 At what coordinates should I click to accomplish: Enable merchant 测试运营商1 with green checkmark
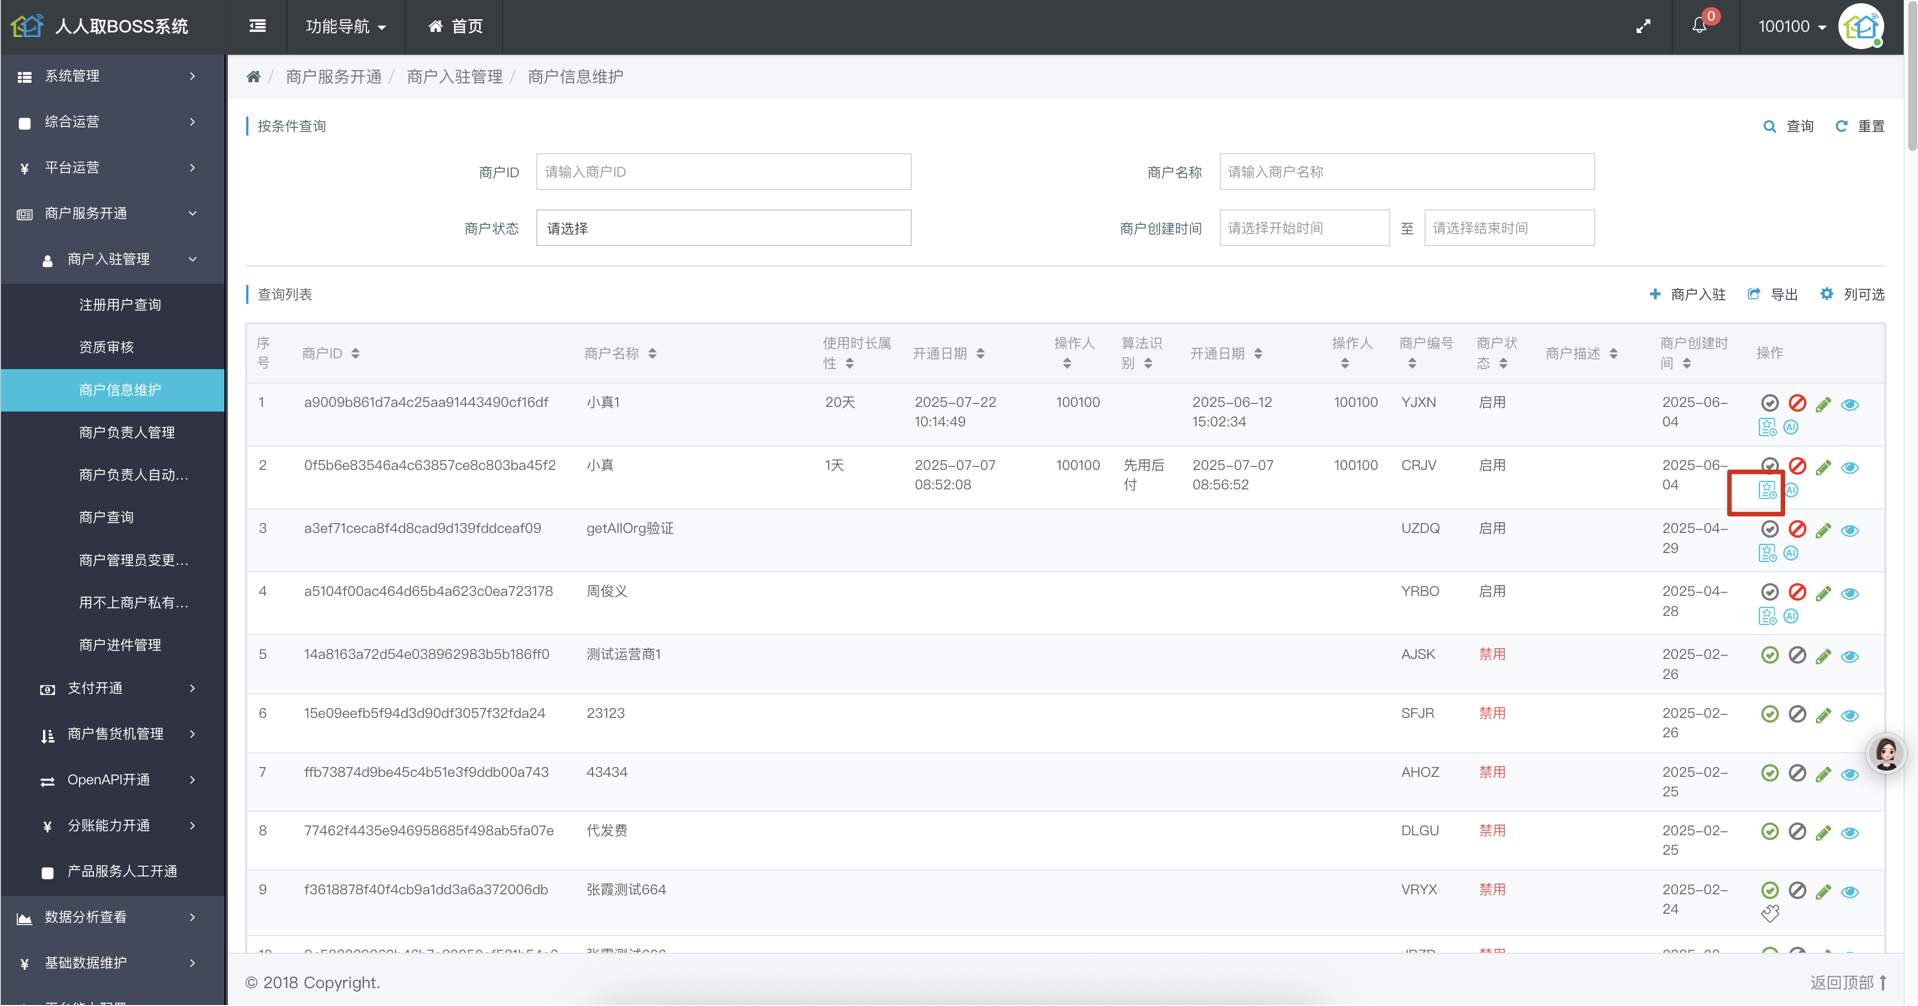click(1770, 655)
